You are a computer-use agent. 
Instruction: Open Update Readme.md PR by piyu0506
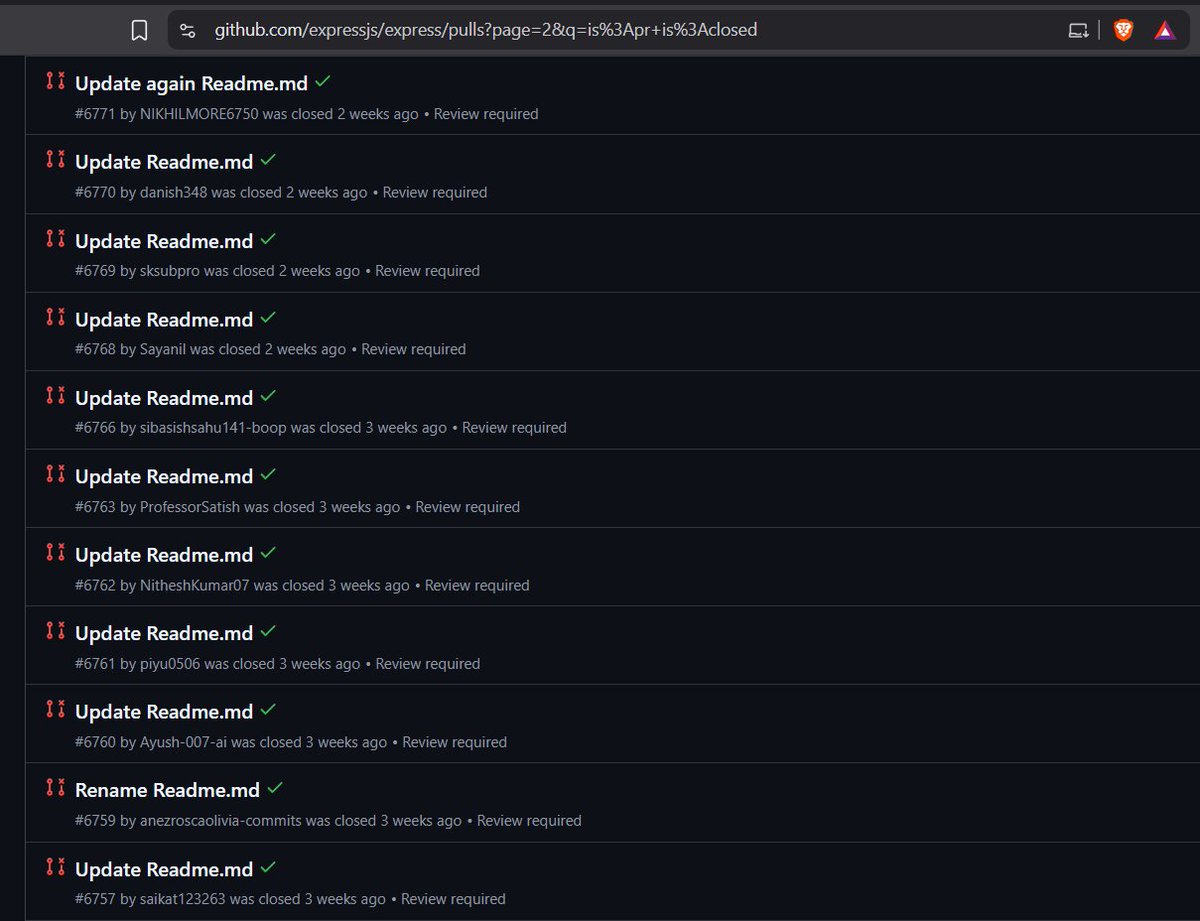point(164,633)
